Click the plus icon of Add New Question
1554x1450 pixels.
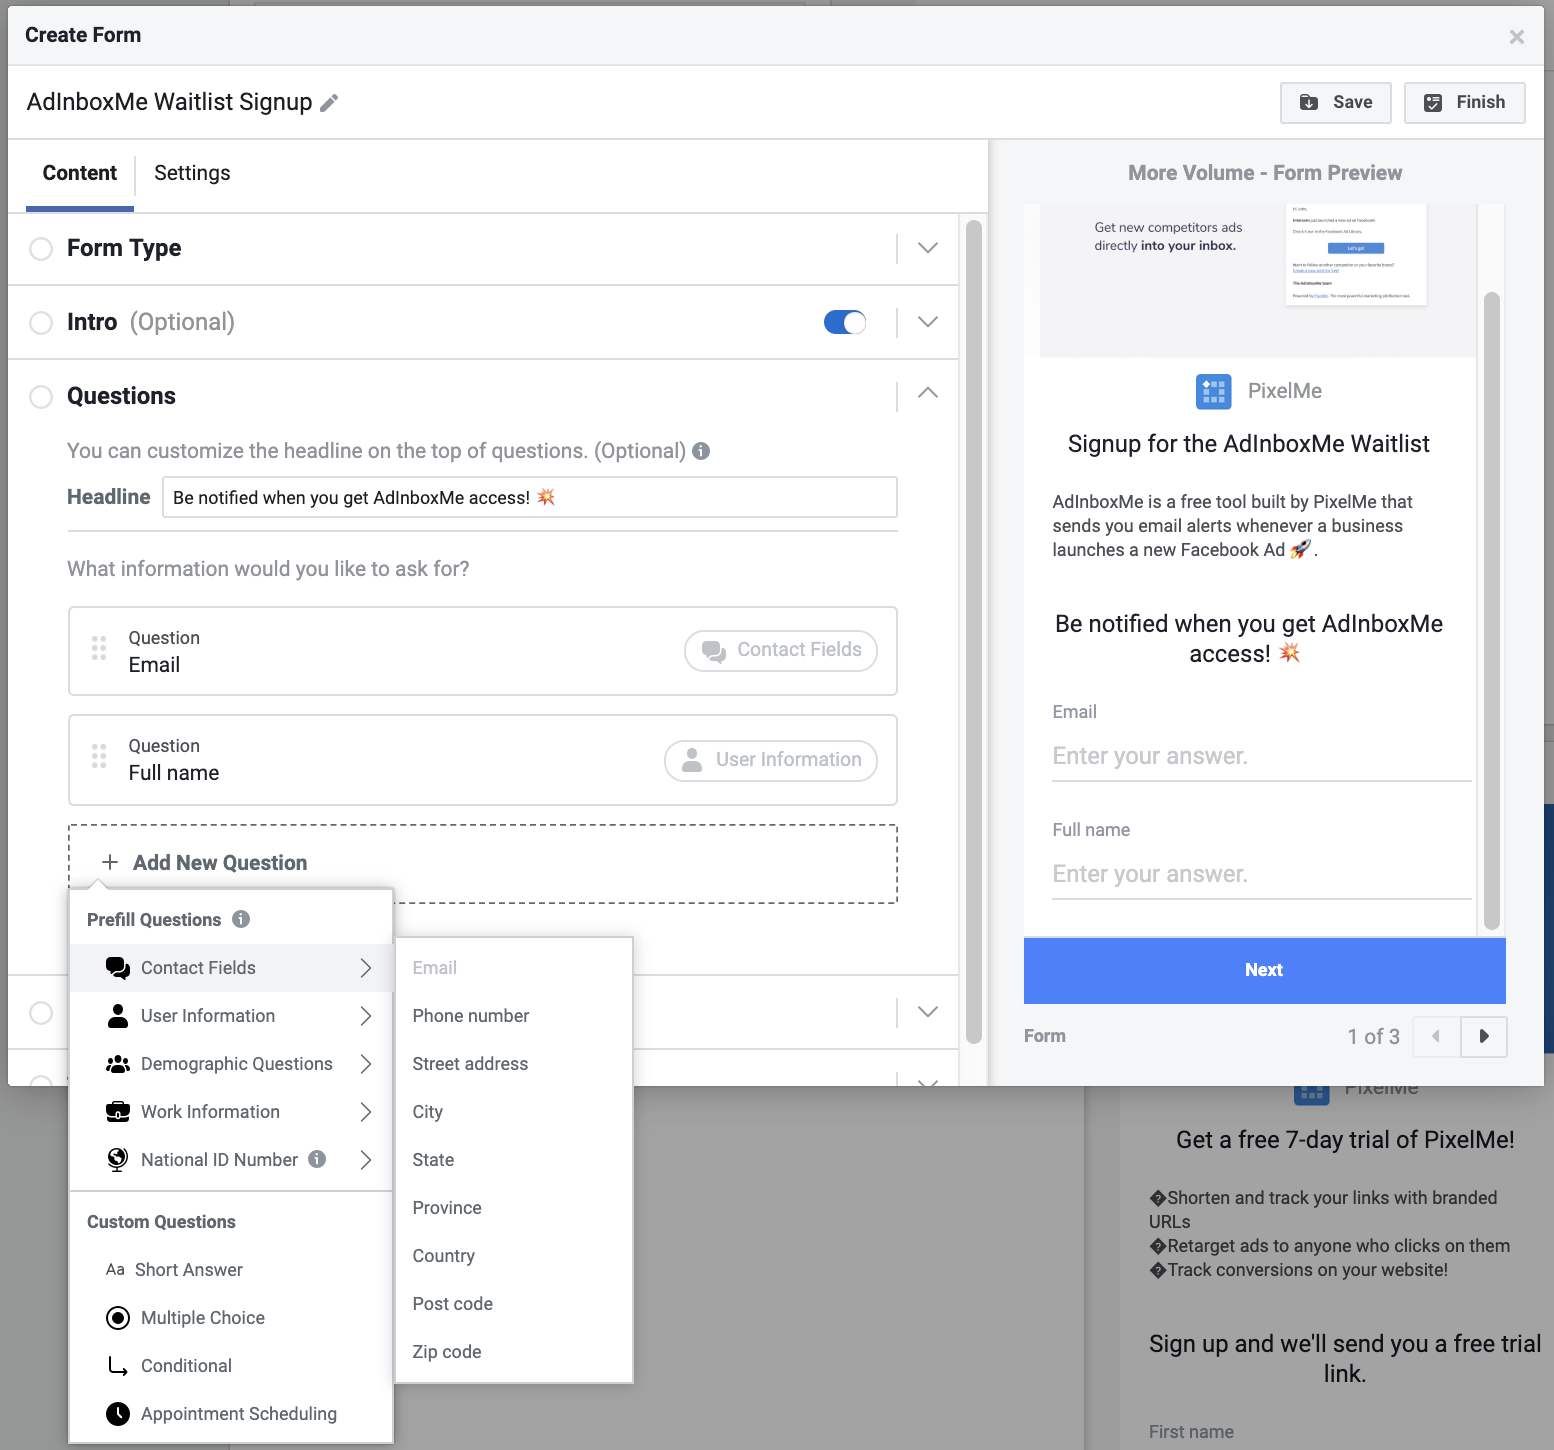(110, 862)
